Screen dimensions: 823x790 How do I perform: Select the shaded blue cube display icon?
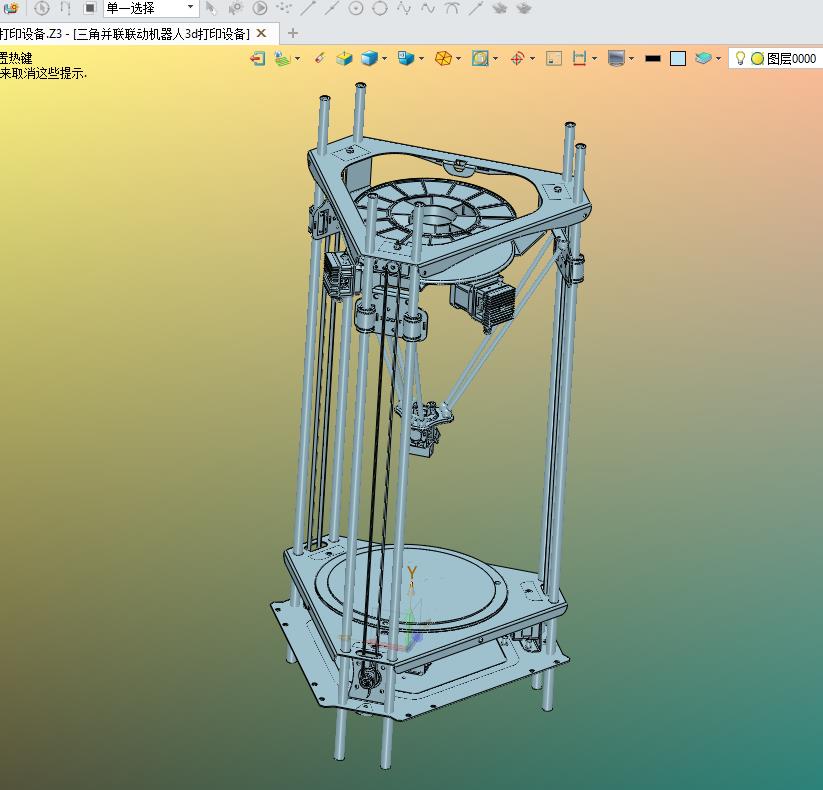[369, 59]
